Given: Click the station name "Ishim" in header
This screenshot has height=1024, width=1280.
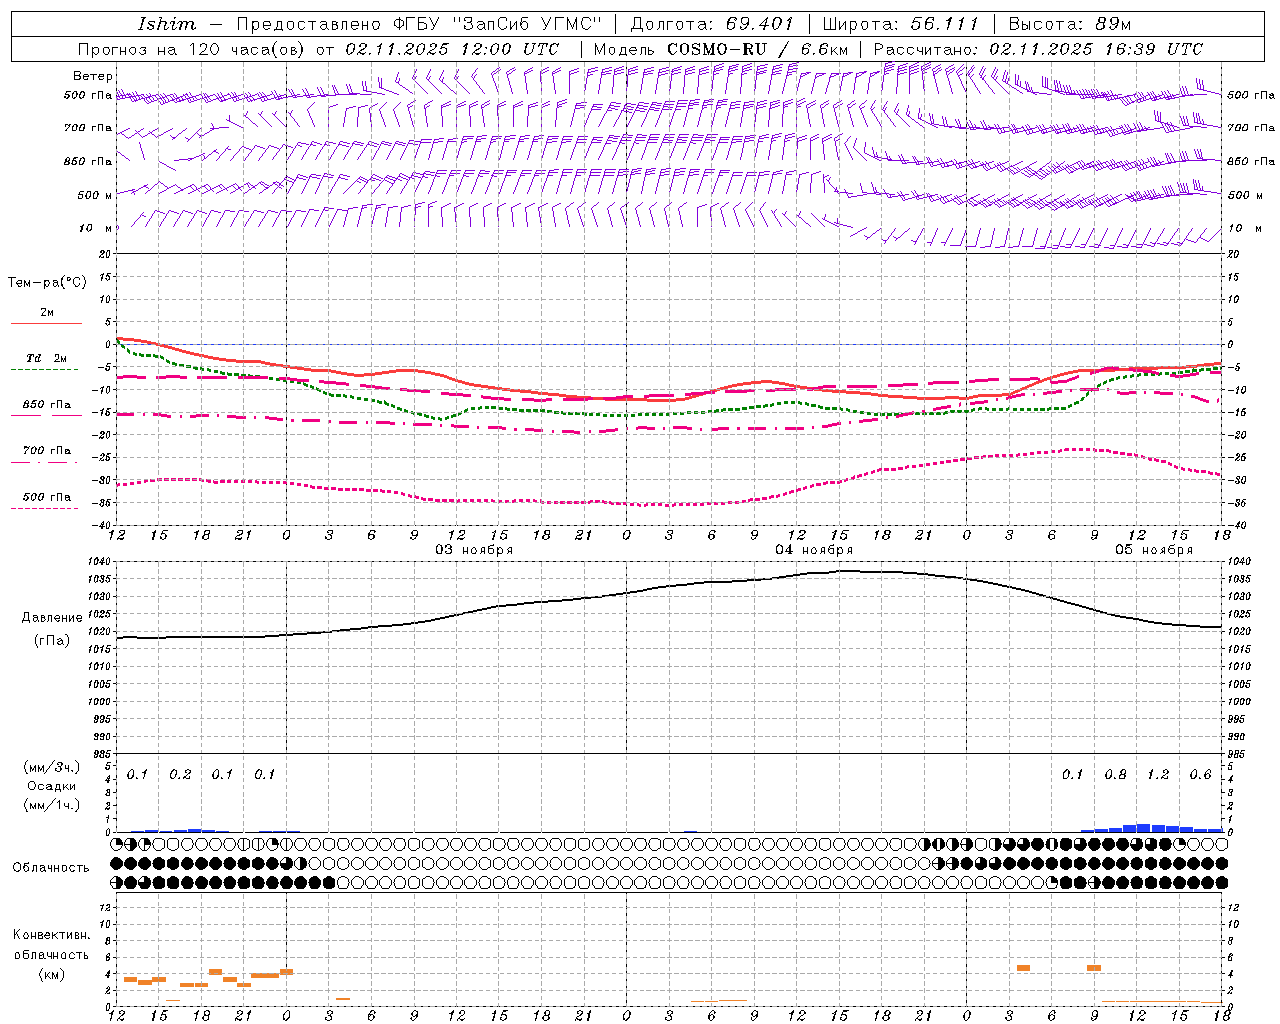Looking at the screenshot, I should click(166, 24).
